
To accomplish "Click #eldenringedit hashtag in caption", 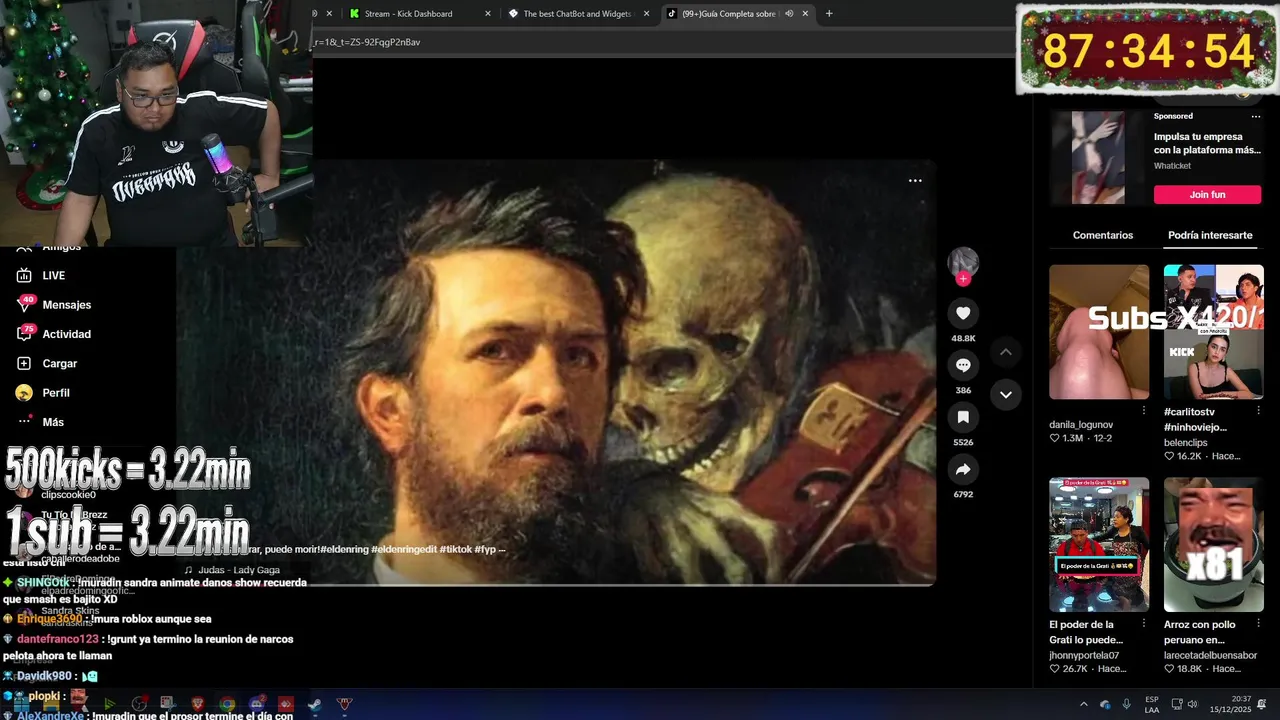I will tap(405, 550).
